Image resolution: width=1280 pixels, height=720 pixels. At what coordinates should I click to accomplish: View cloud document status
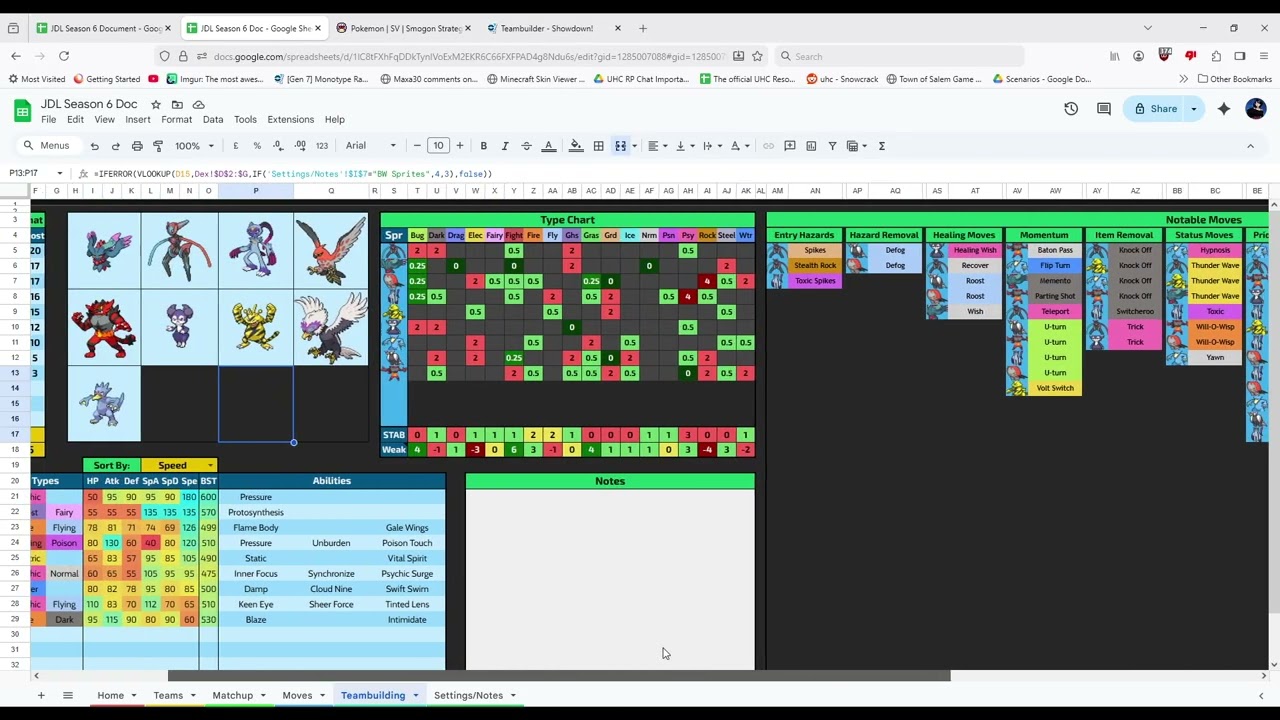(198, 104)
